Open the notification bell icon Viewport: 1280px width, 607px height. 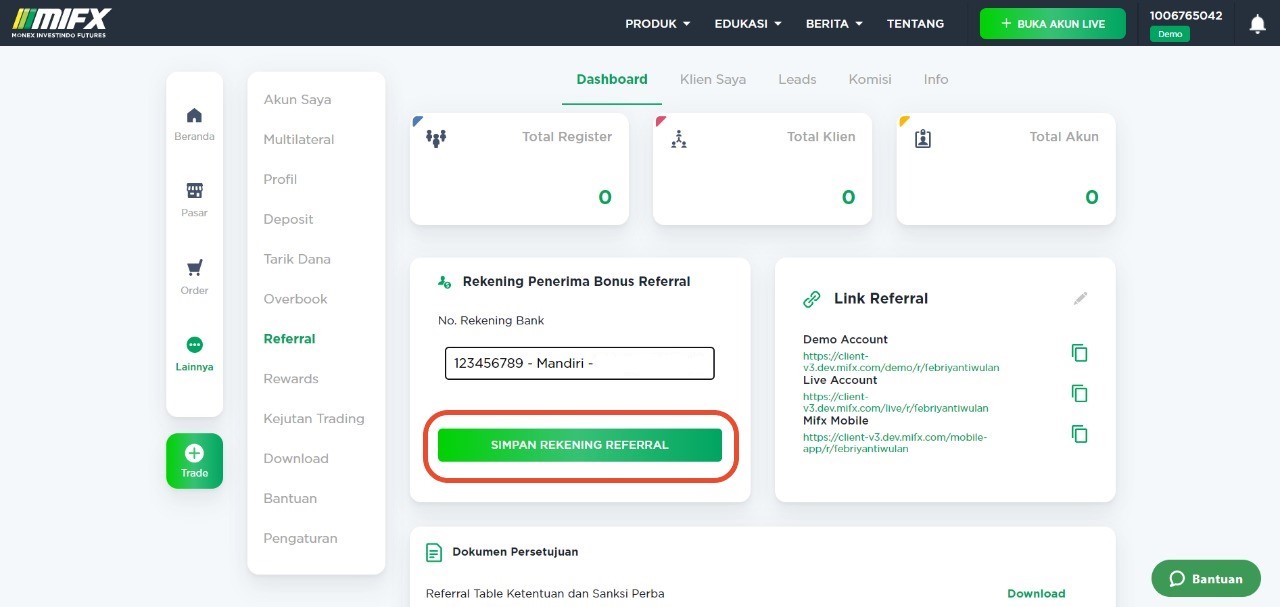(1258, 24)
